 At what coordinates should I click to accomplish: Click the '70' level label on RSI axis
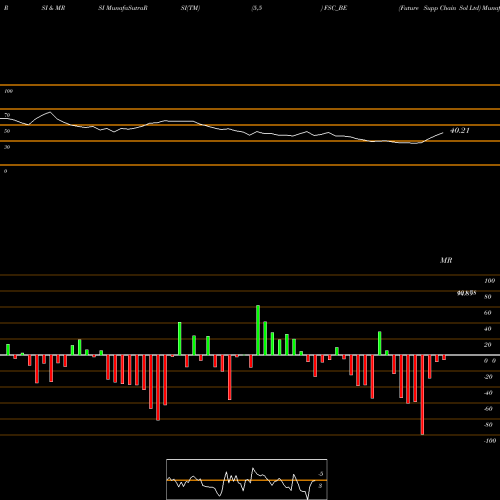coord(7,115)
